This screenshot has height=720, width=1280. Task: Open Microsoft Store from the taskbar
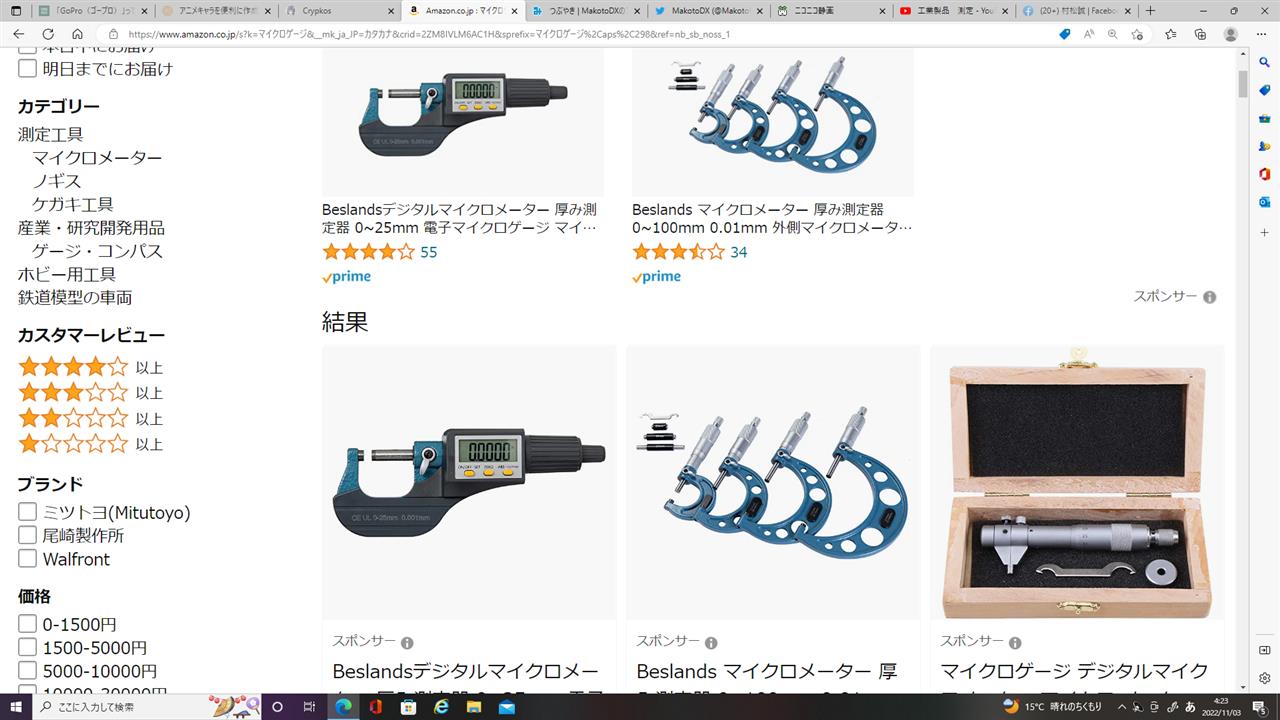pyautogui.click(x=409, y=706)
